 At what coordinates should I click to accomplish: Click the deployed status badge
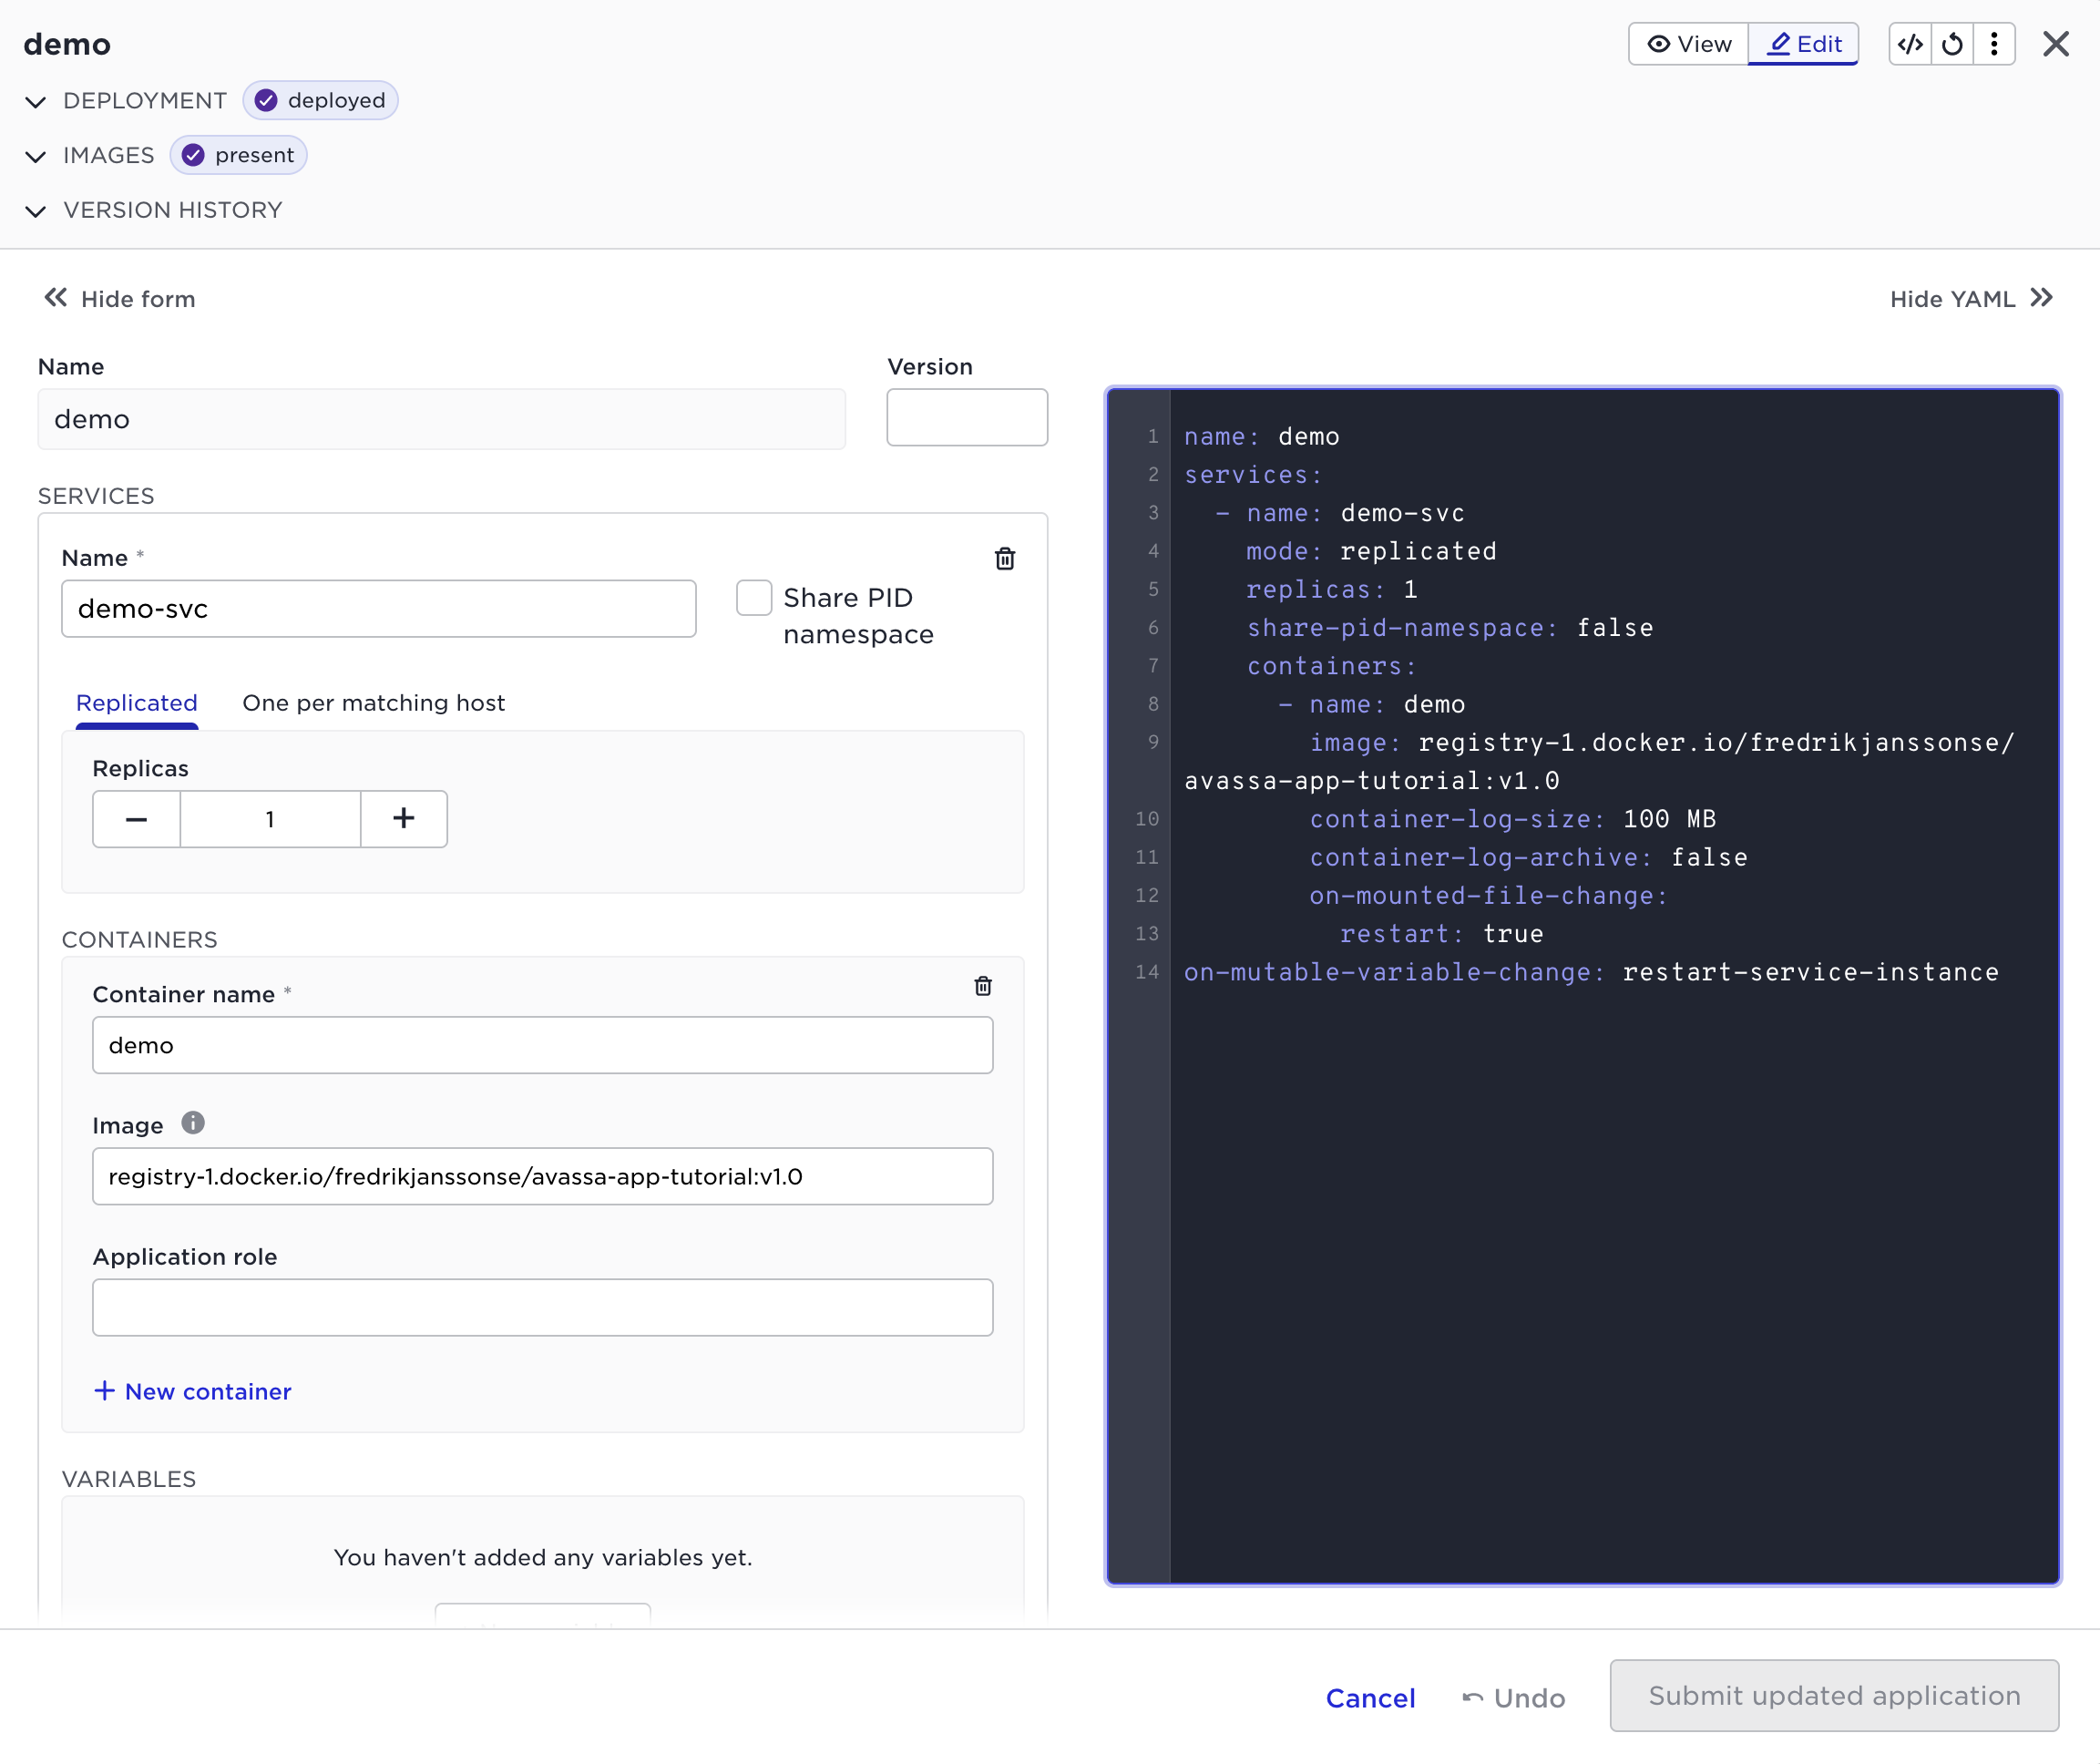pos(320,100)
